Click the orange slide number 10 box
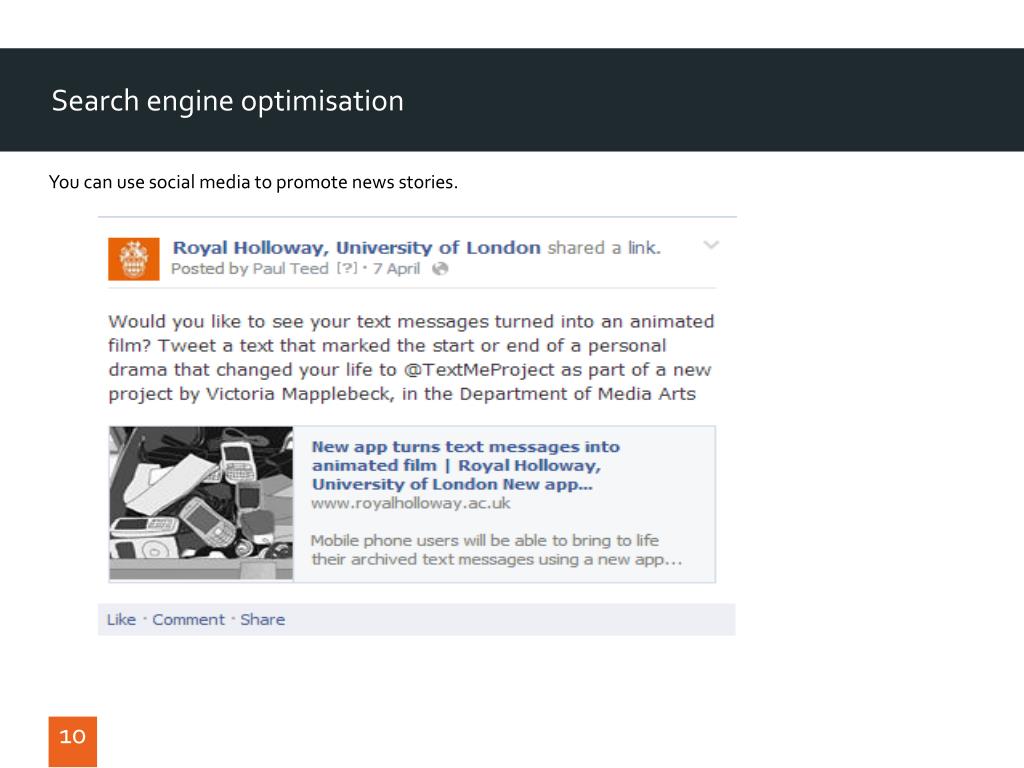The height and width of the screenshot is (768, 1024). click(72, 741)
